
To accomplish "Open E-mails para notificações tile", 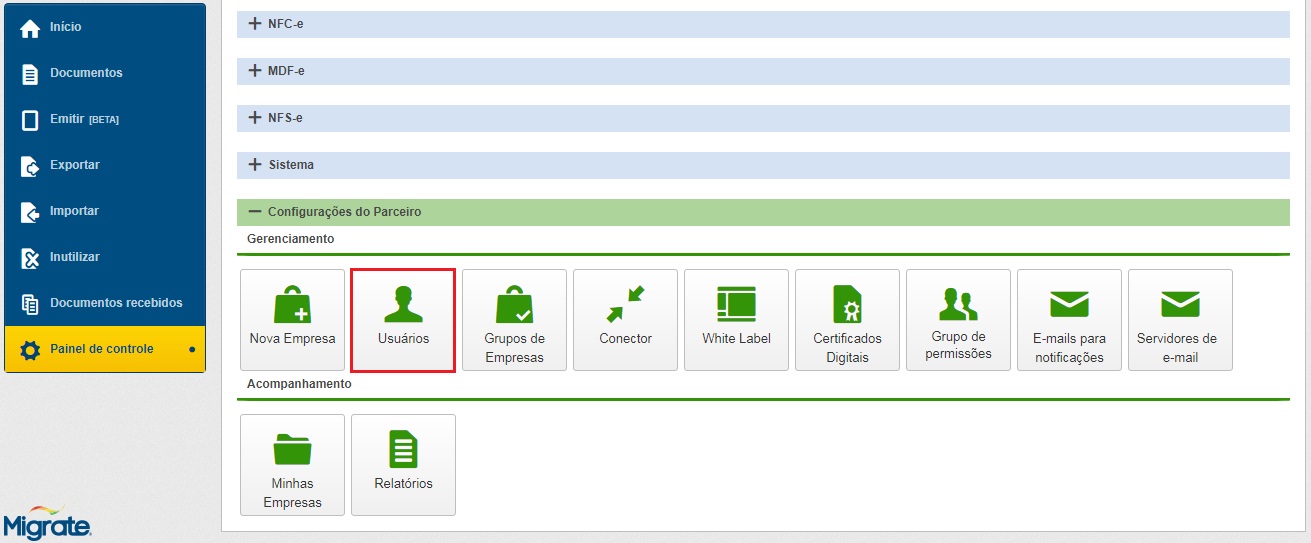I will tap(1069, 320).
